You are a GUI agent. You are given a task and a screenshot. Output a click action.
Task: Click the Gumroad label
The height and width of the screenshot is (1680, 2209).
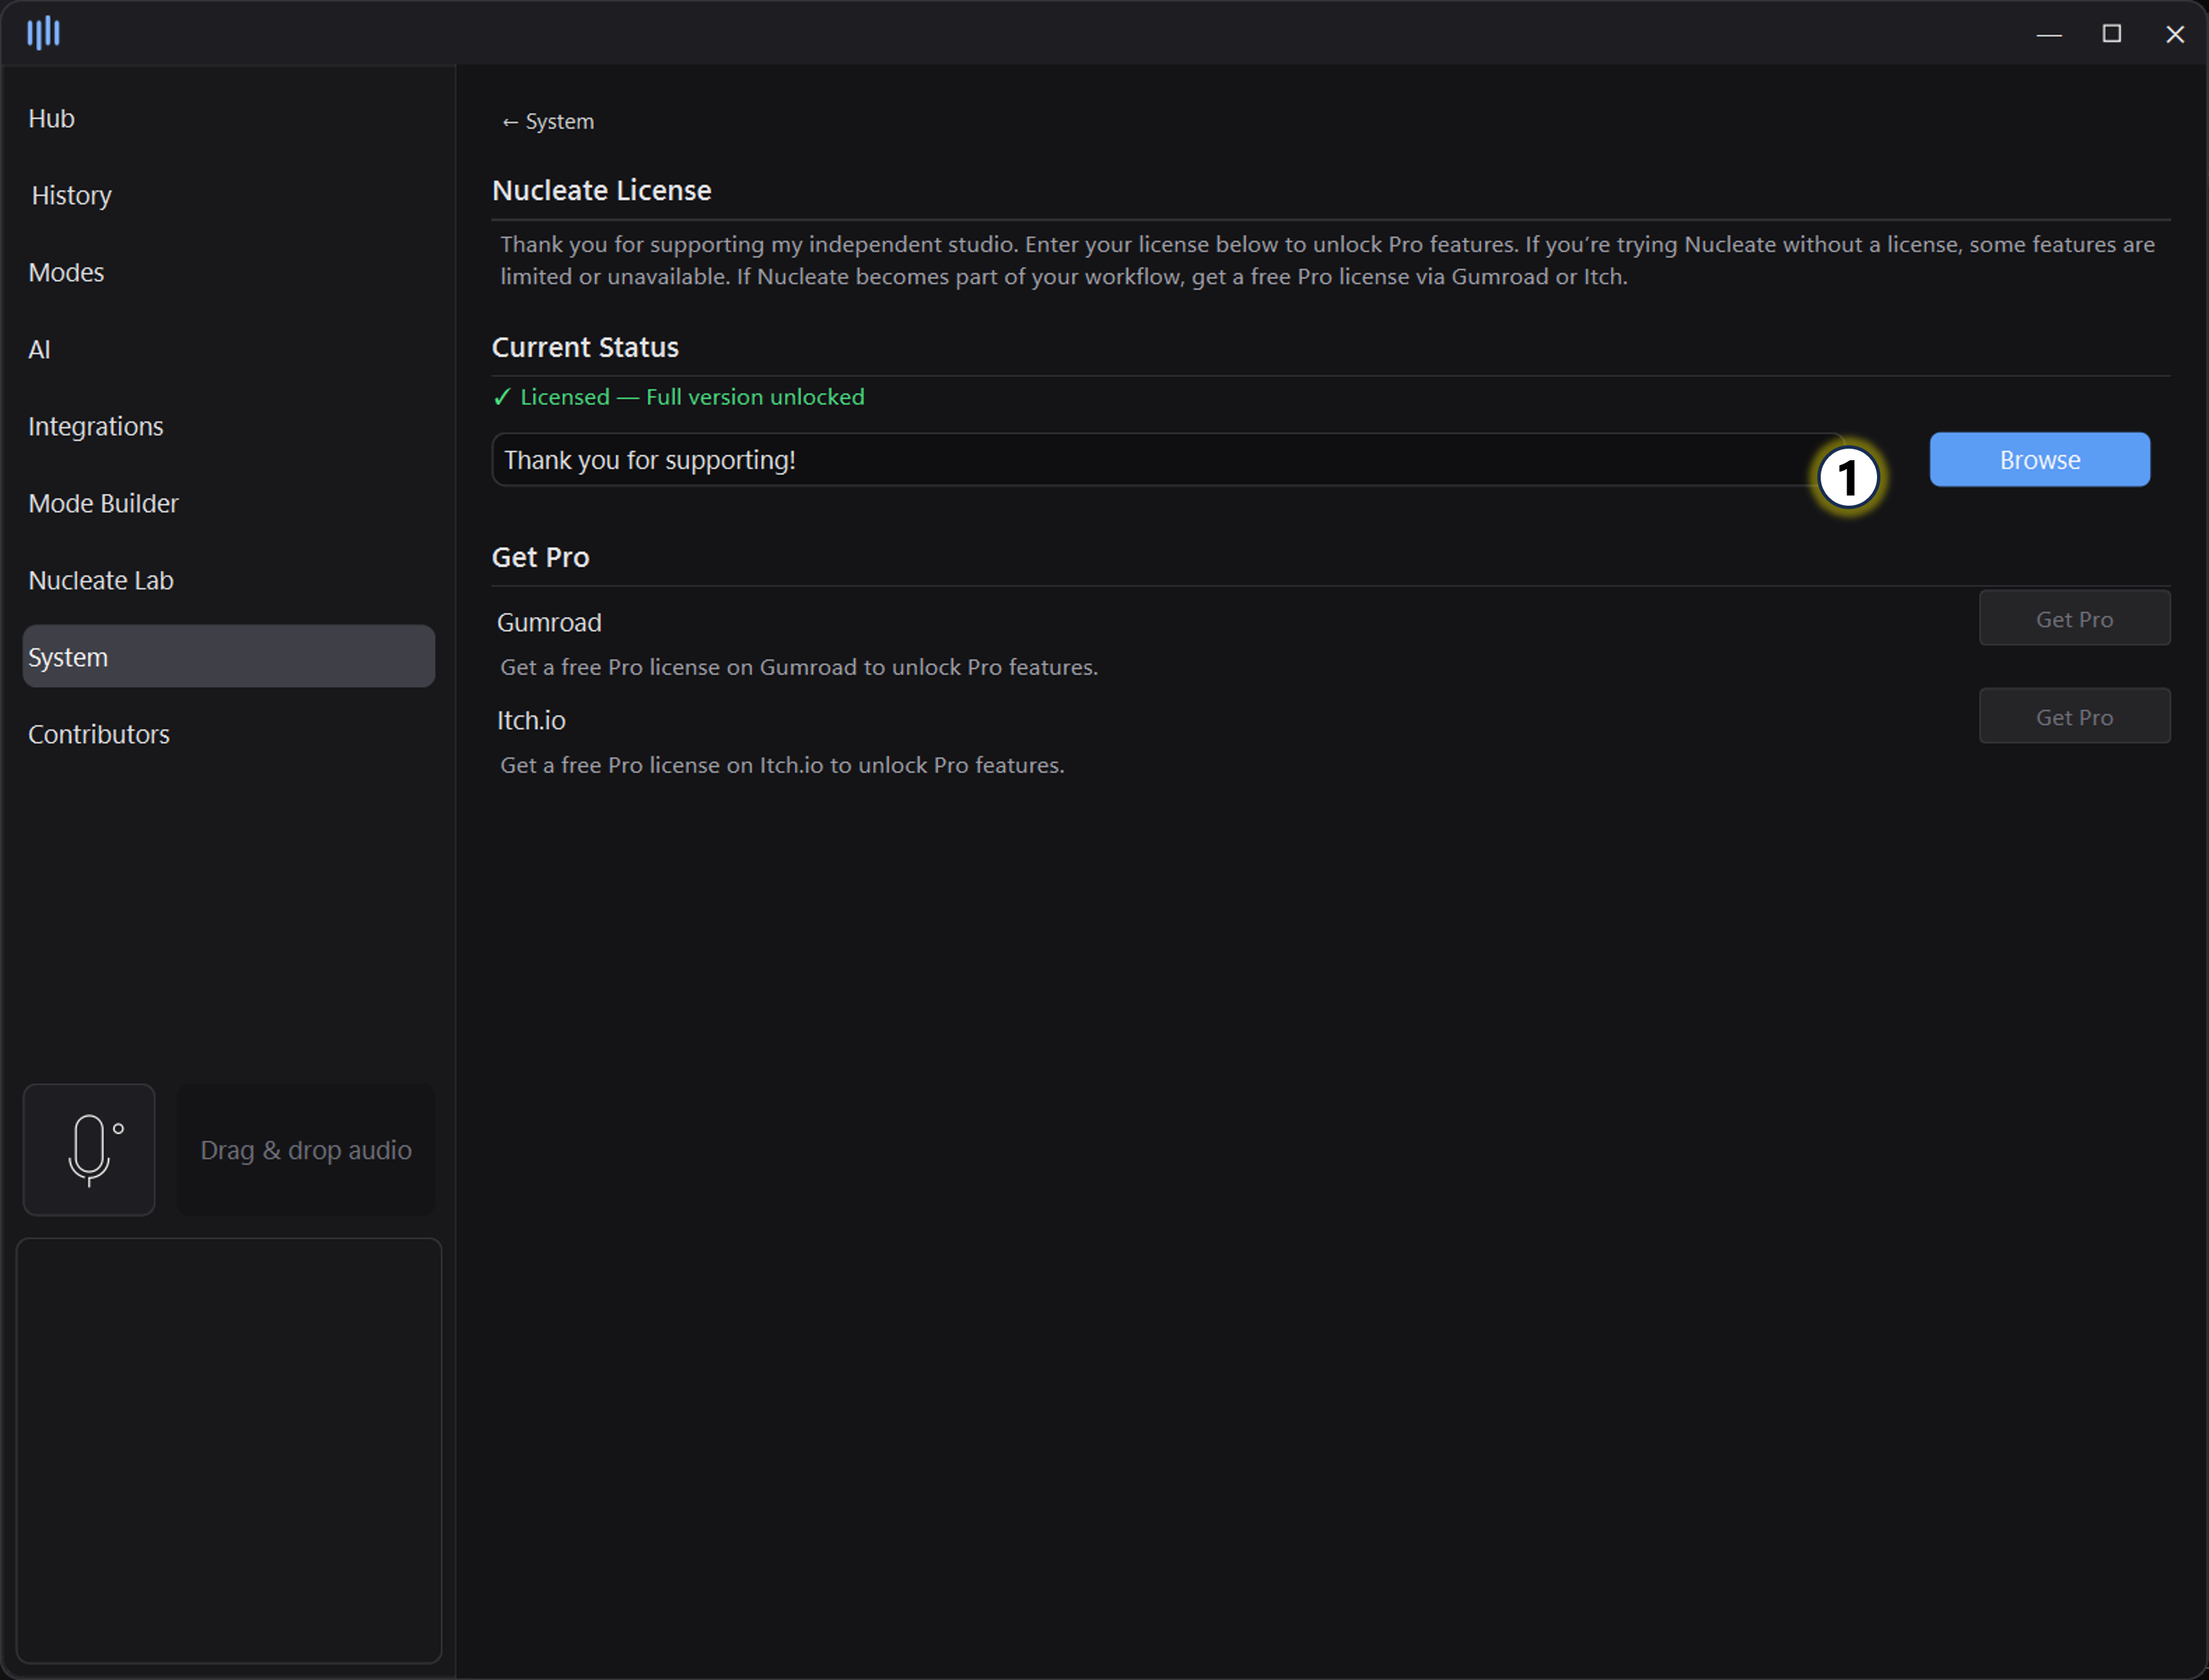(549, 623)
